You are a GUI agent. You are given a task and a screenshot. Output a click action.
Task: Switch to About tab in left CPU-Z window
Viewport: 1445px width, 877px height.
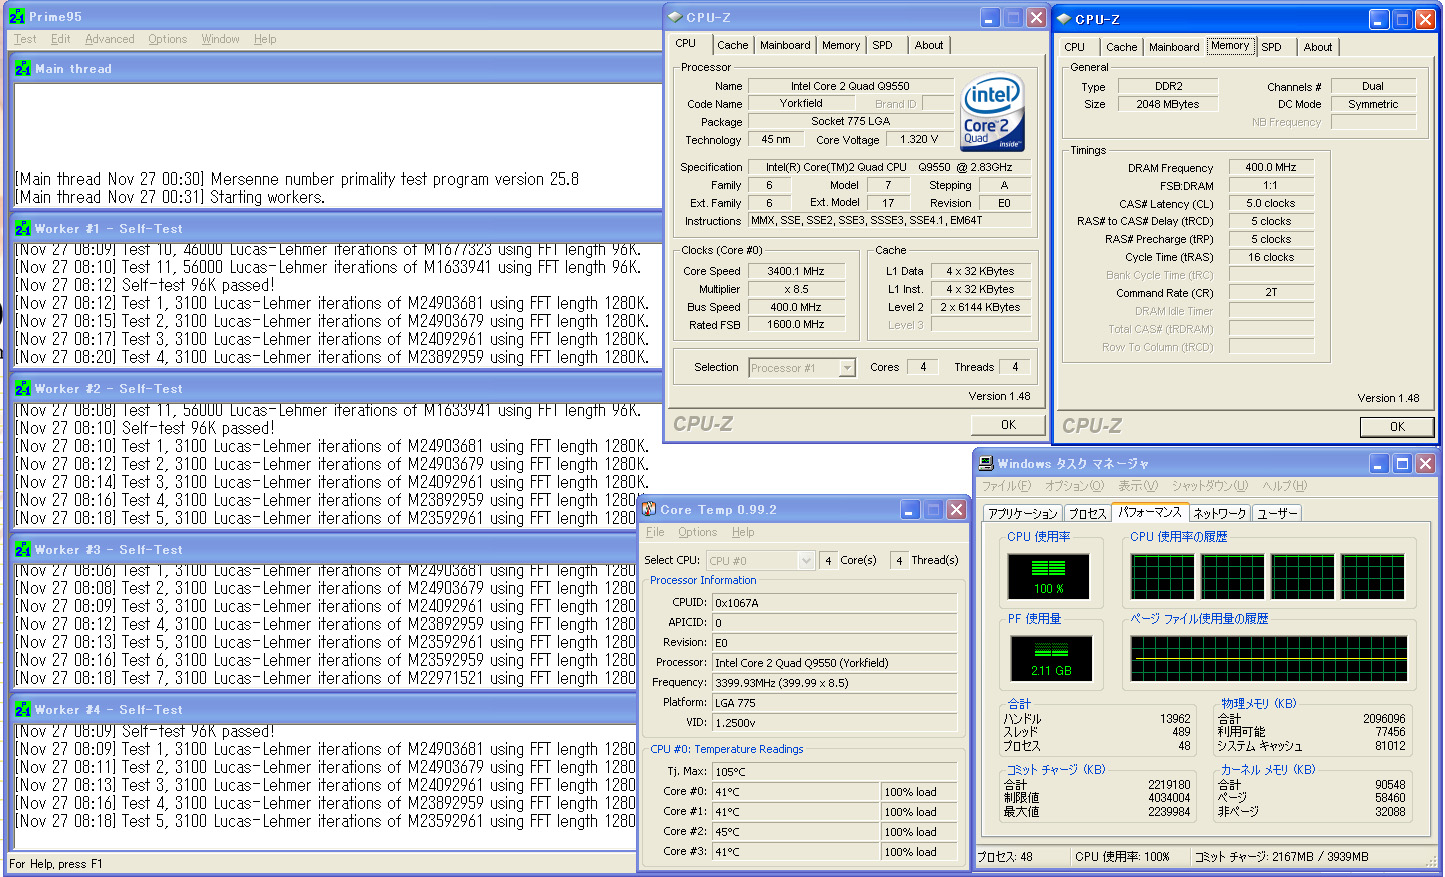(x=929, y=45)
